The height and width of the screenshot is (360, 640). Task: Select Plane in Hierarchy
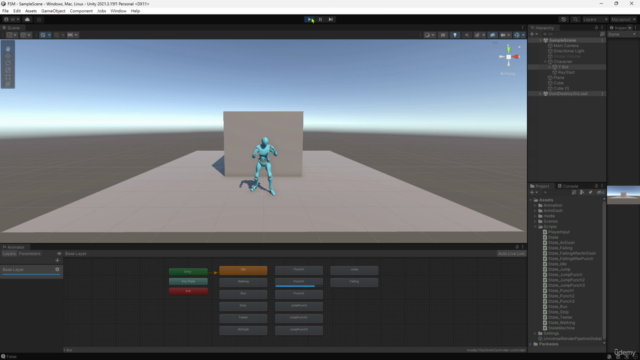pos(559,78)
